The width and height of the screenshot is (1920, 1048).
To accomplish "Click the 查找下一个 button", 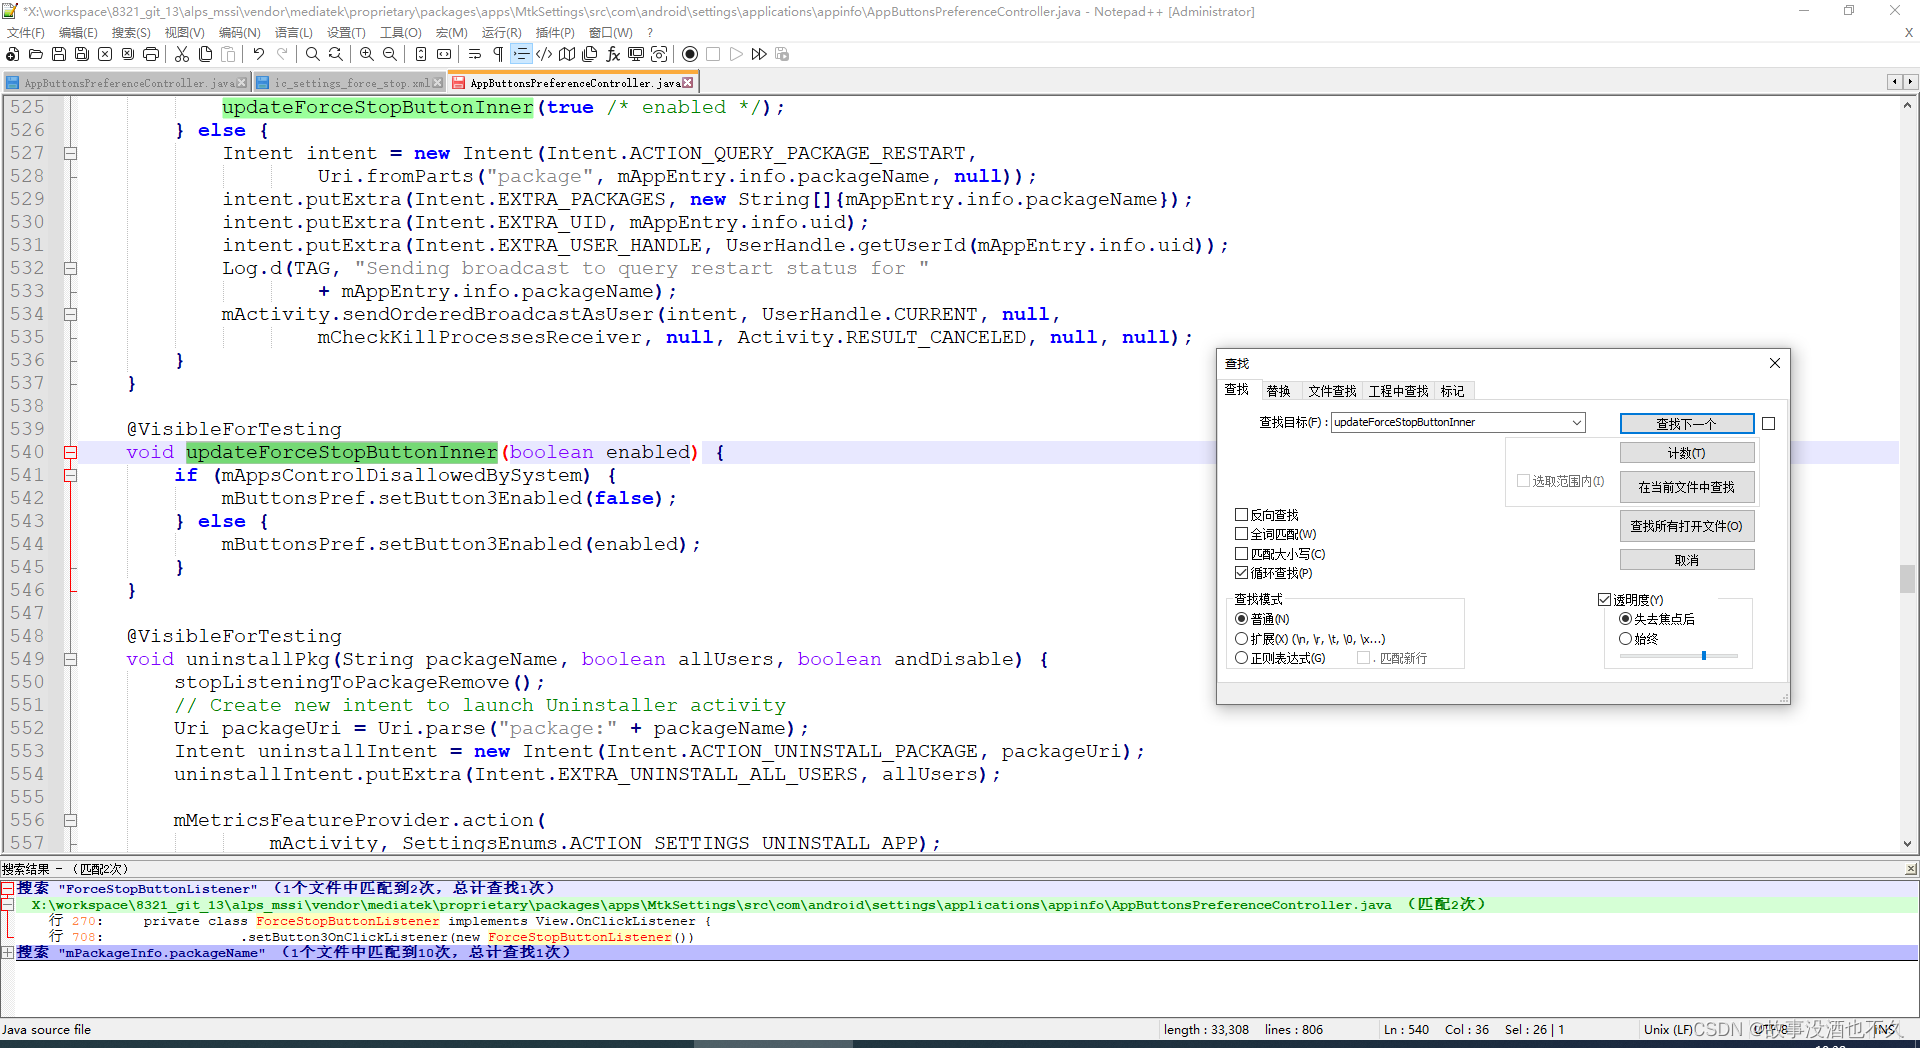I will point(1686,423).
